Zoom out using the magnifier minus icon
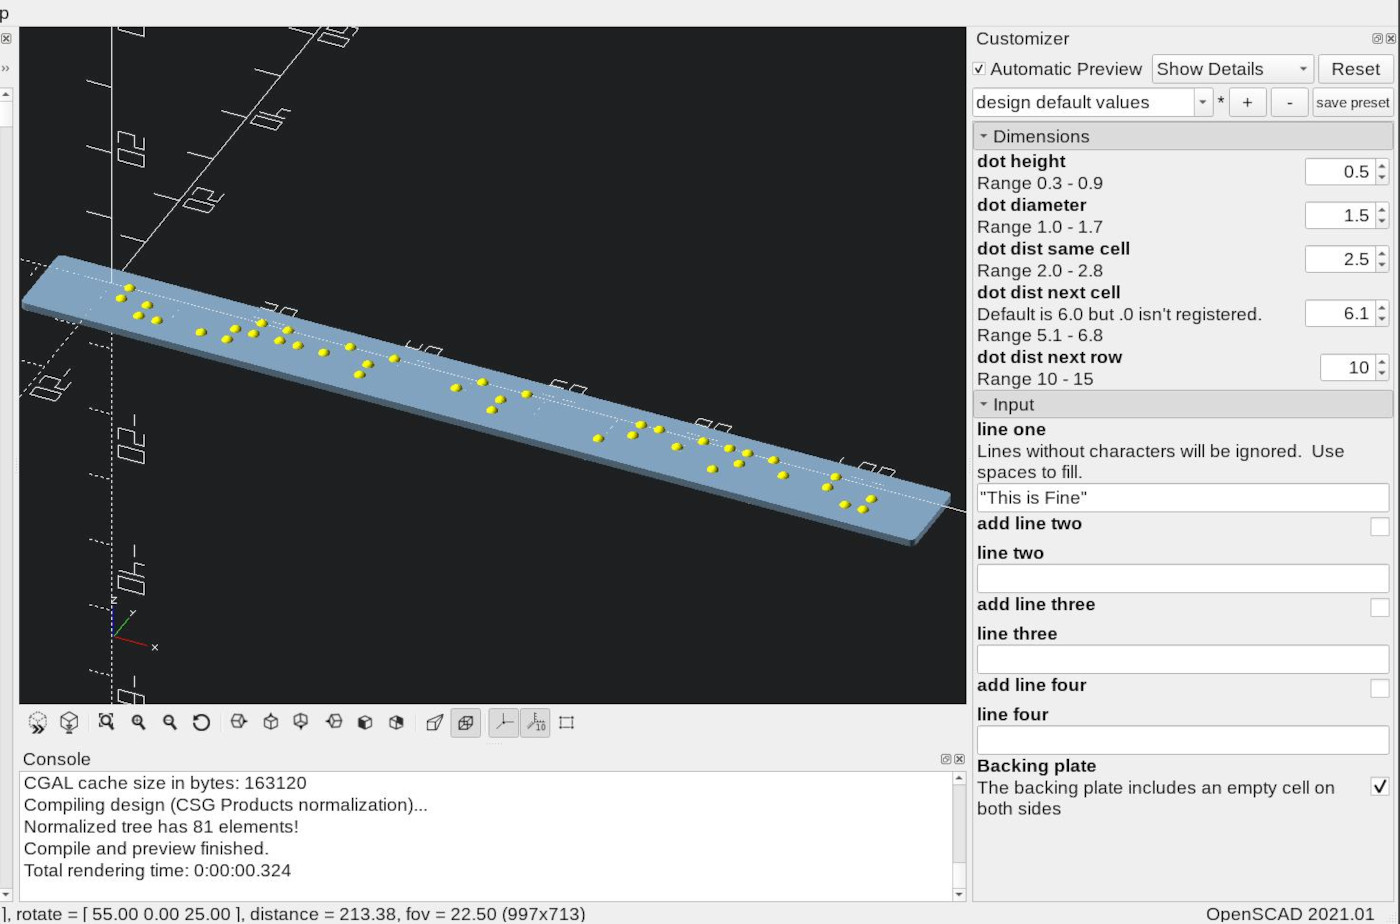The width and height of the screenshot is (1400, 924). (x=170, y=722)
